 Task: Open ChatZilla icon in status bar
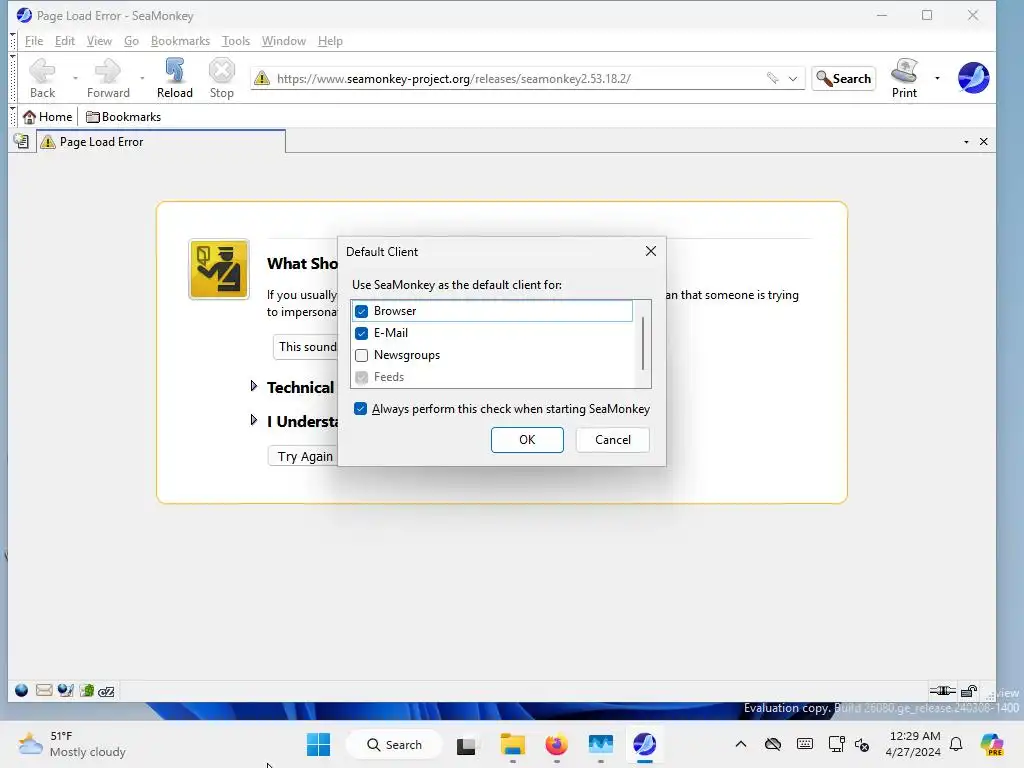point(106,691)
